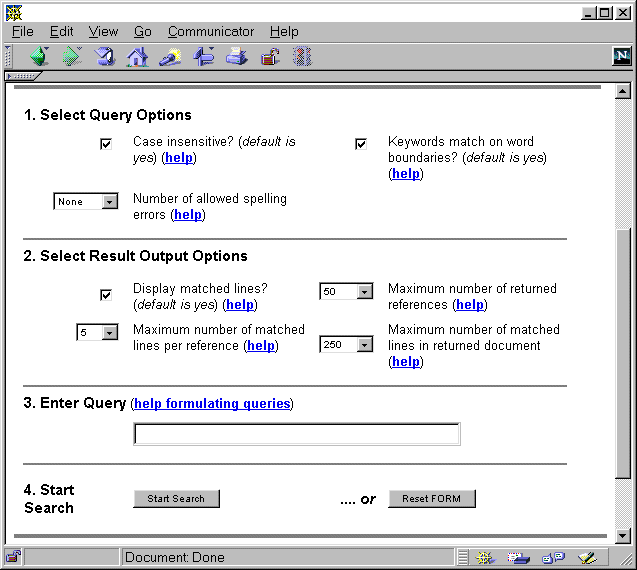Screen dimensions: 637x570
Task: Click the Reload page toolbar icon
Action: click(x=104, y=57)
